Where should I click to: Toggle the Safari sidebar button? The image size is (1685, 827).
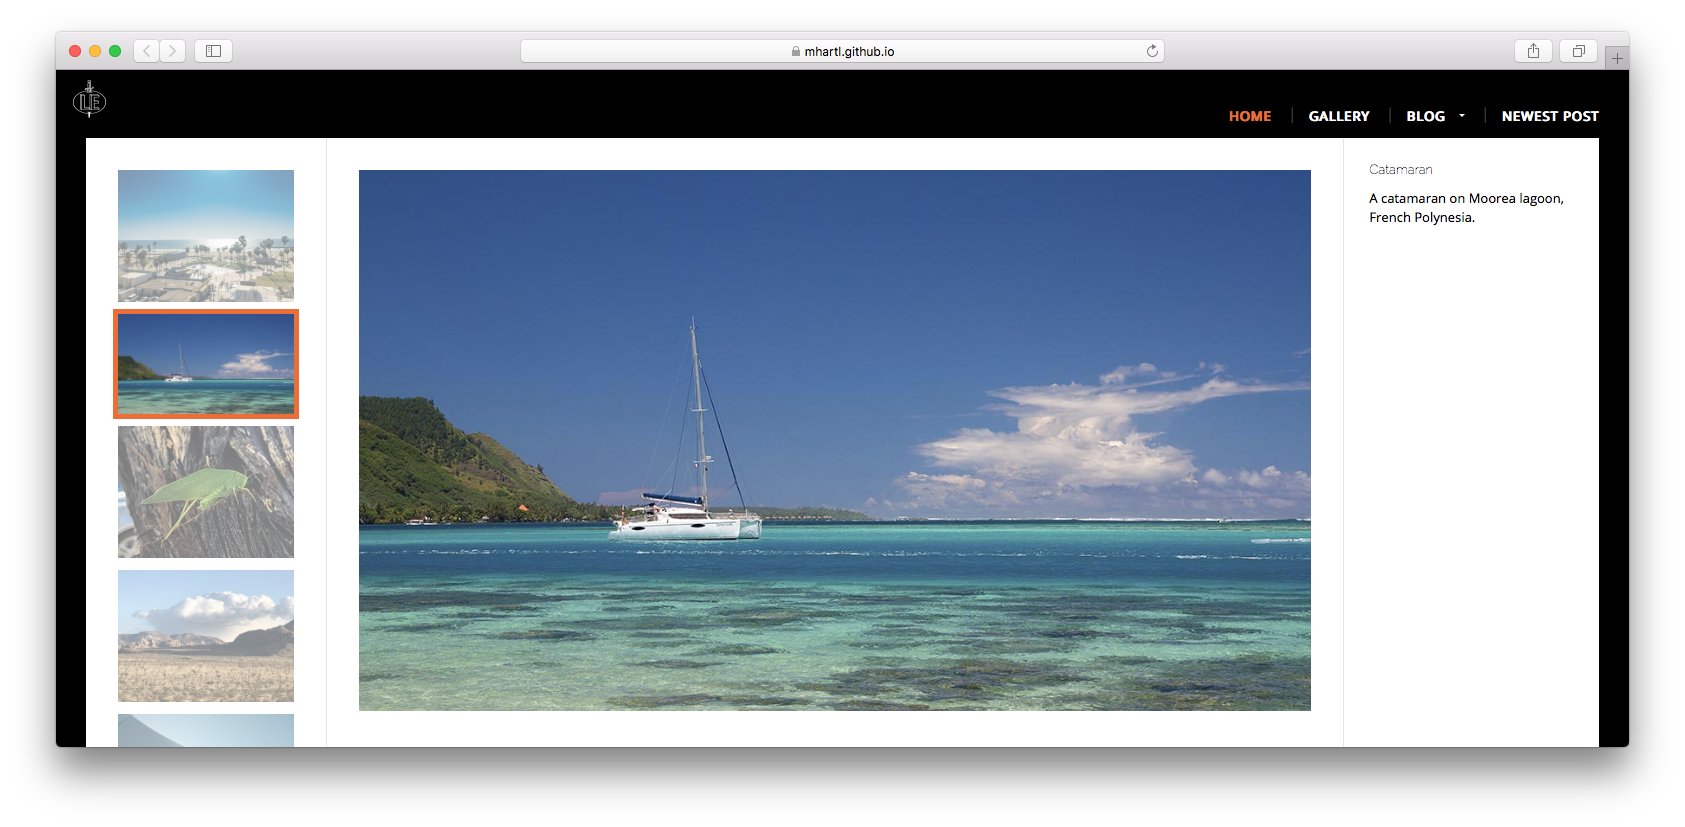(x=213, y=51)
